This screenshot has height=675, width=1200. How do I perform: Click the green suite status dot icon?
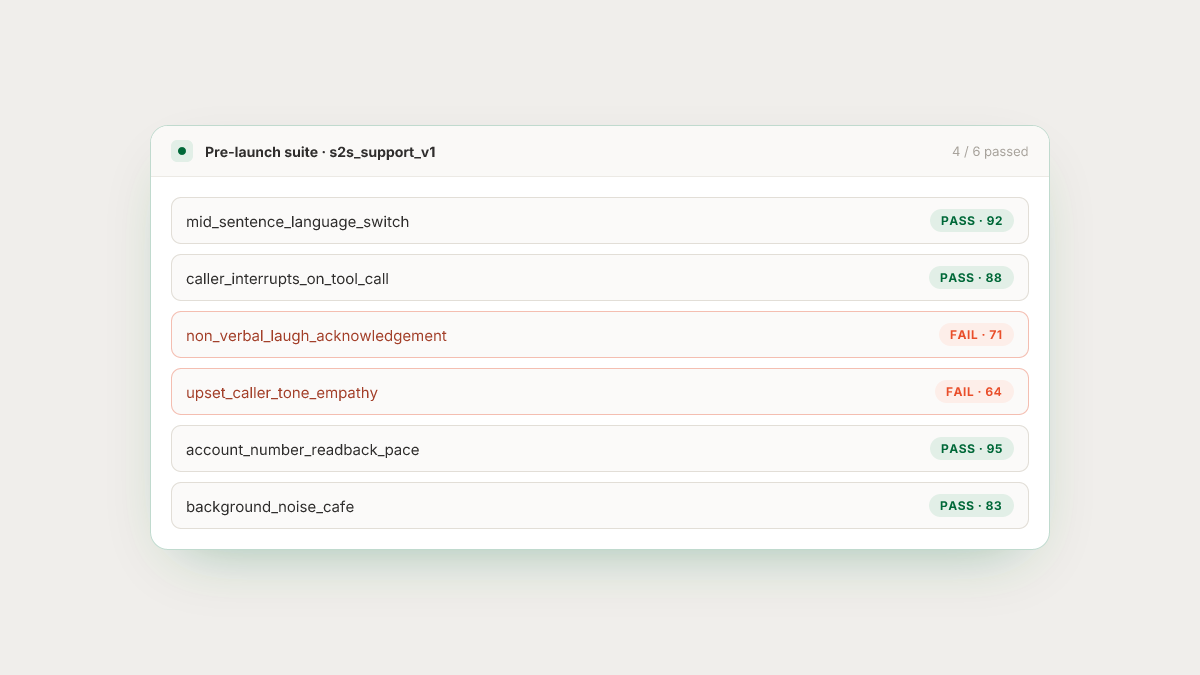pos(182,152)
